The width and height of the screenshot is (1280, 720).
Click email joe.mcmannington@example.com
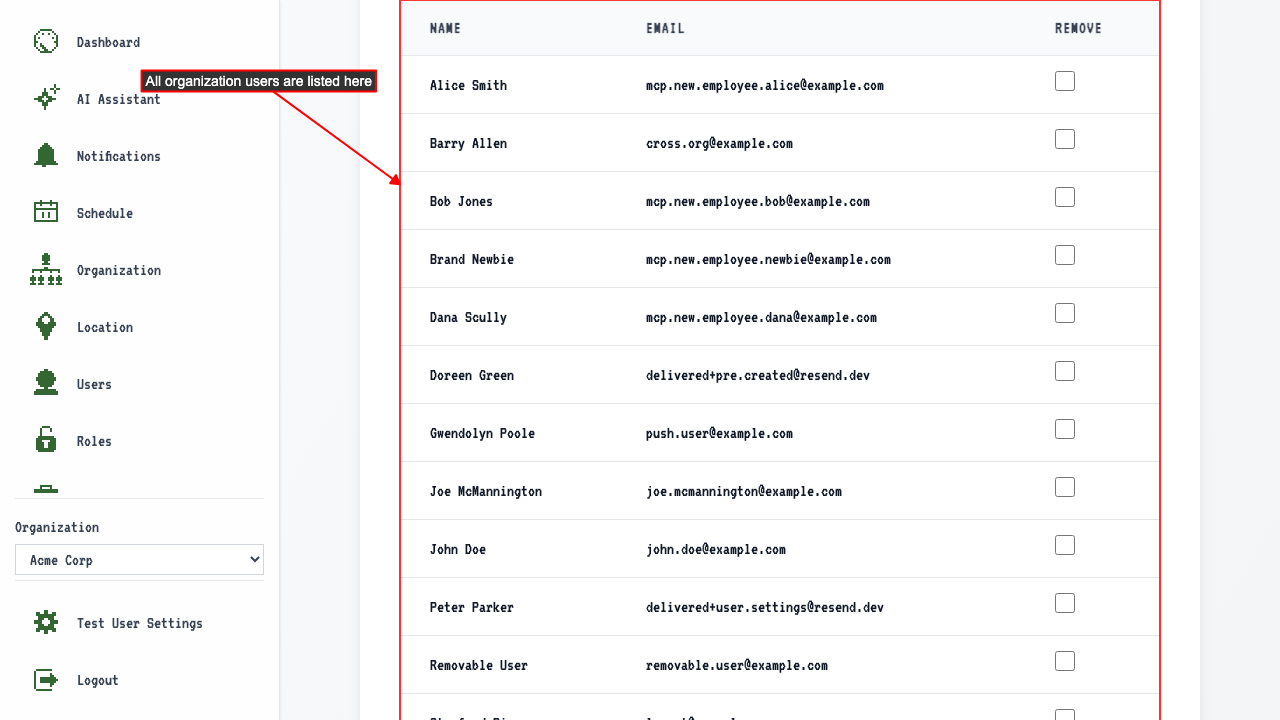(744, 491)
